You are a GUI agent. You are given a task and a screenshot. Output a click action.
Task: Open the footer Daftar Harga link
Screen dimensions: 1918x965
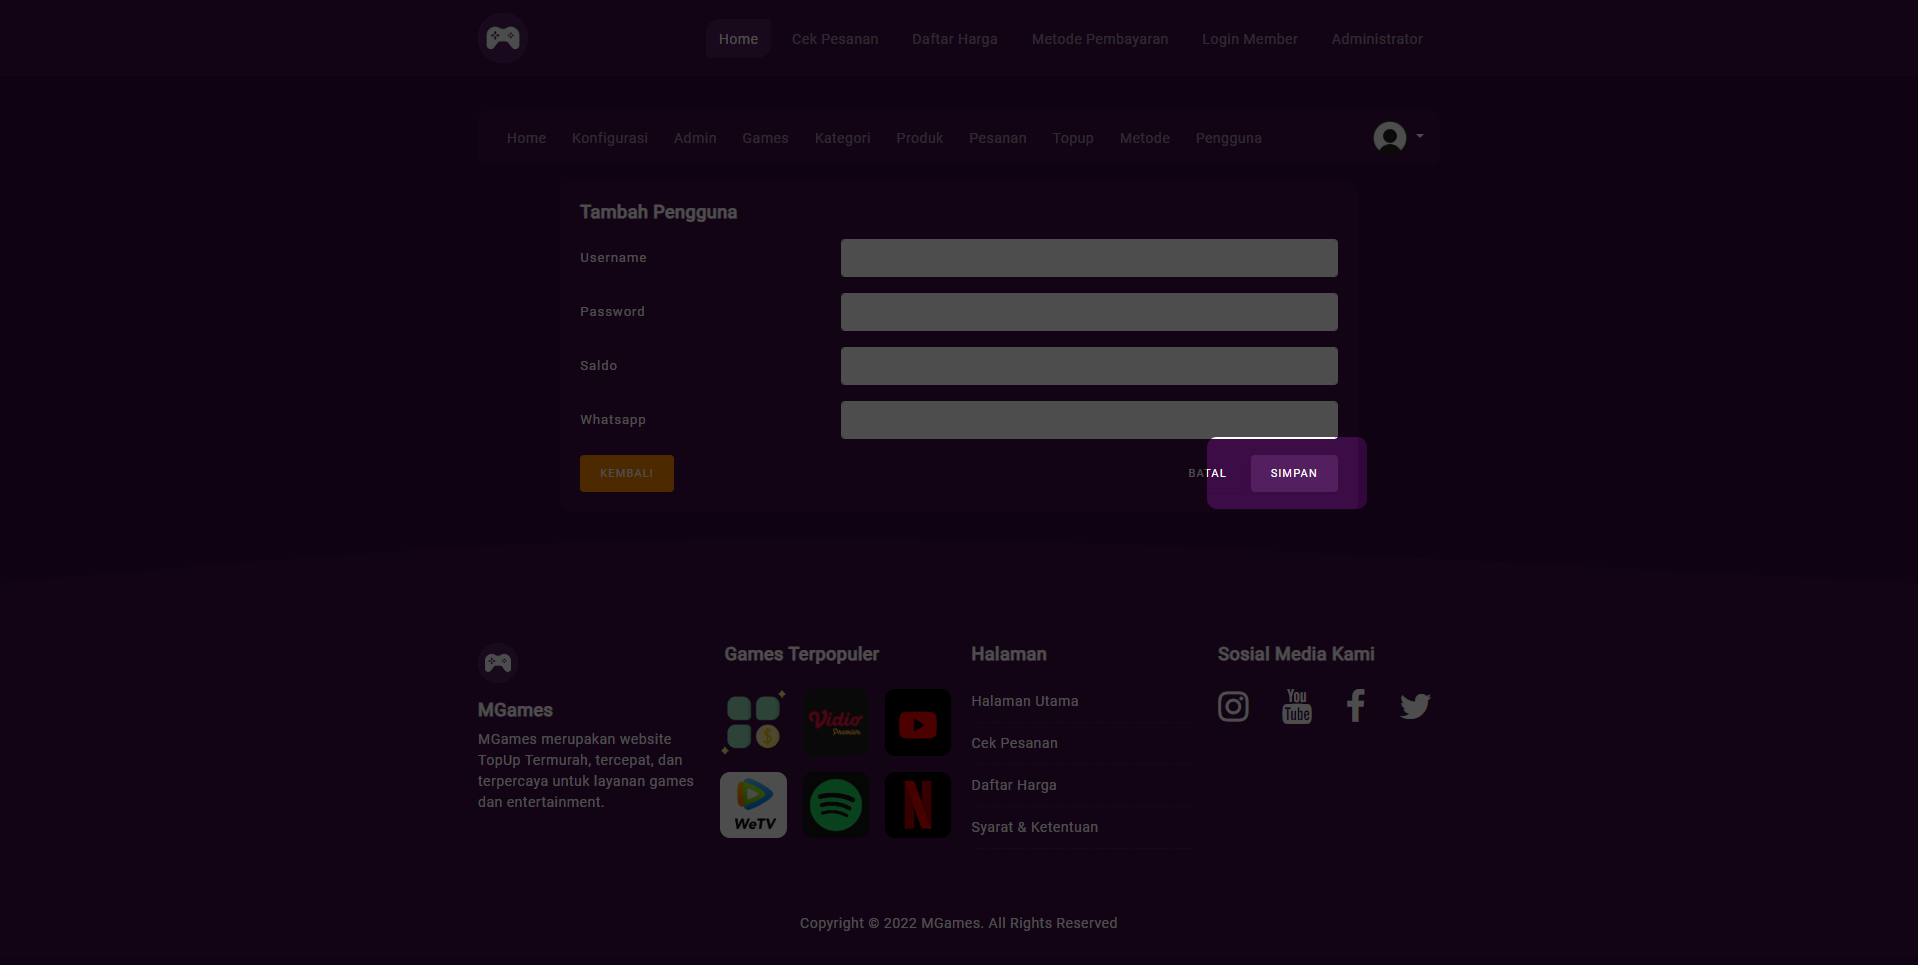[x=1014, y=785]
